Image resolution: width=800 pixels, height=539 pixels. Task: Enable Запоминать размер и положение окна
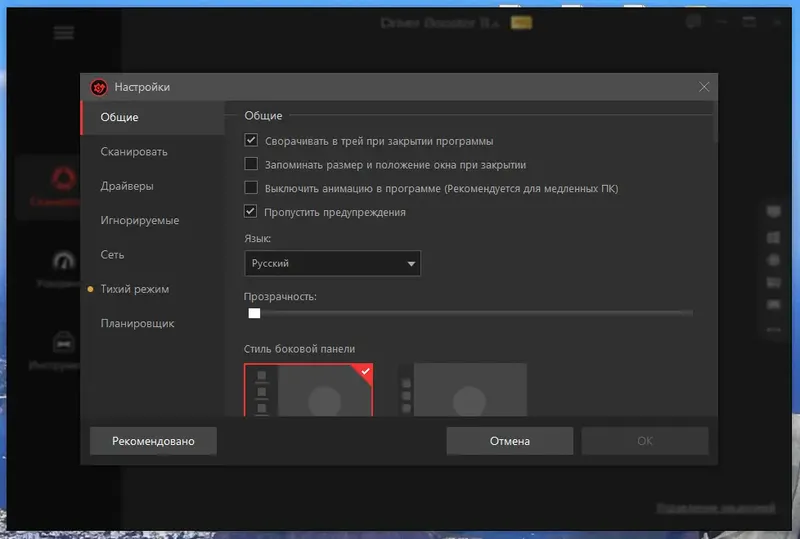point(251,164)
